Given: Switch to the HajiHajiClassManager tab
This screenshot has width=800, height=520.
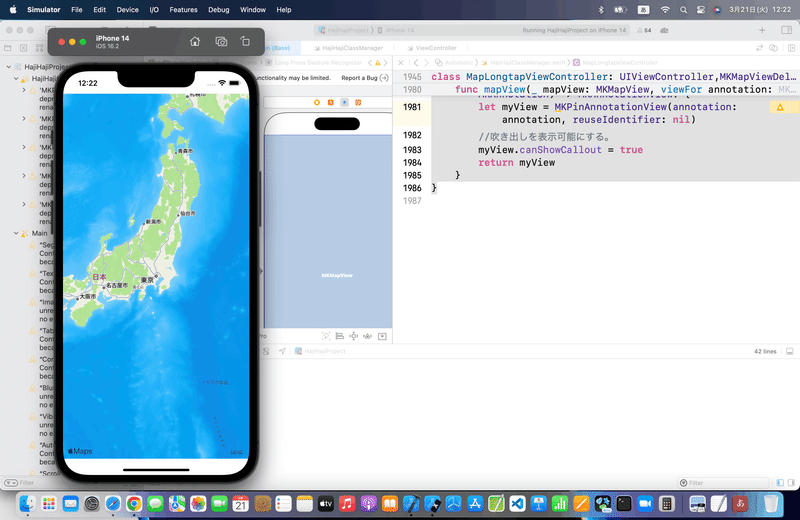Looking at the screenshot, I should pyautogui.click(x=348, y=48).
